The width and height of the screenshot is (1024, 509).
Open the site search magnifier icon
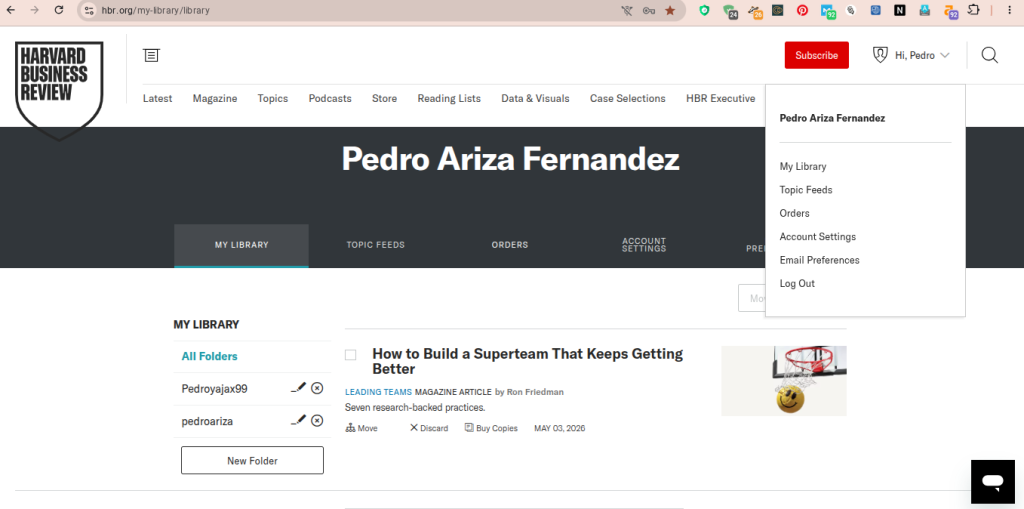989,56
